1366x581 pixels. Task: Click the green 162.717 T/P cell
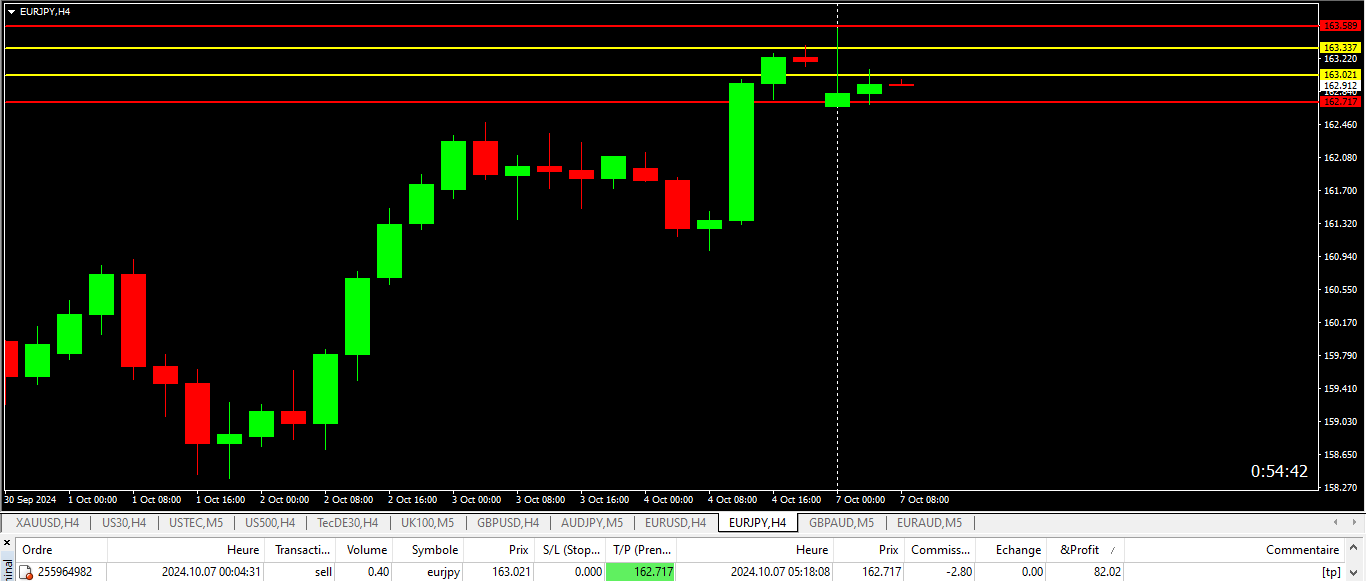pos(640,572)
